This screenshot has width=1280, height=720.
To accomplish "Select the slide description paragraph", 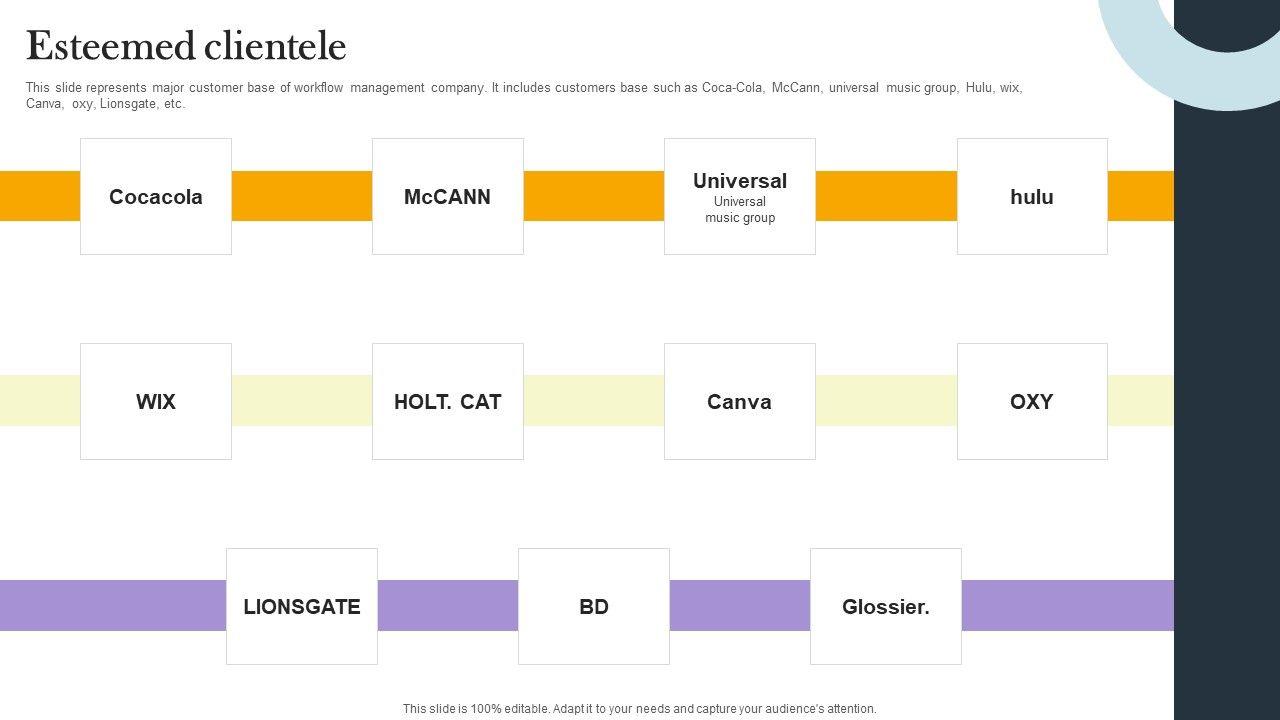I will click(523, 95).
